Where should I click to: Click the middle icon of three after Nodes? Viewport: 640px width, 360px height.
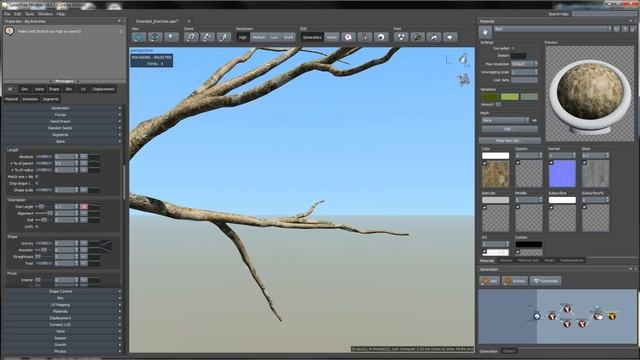point(364,37)
